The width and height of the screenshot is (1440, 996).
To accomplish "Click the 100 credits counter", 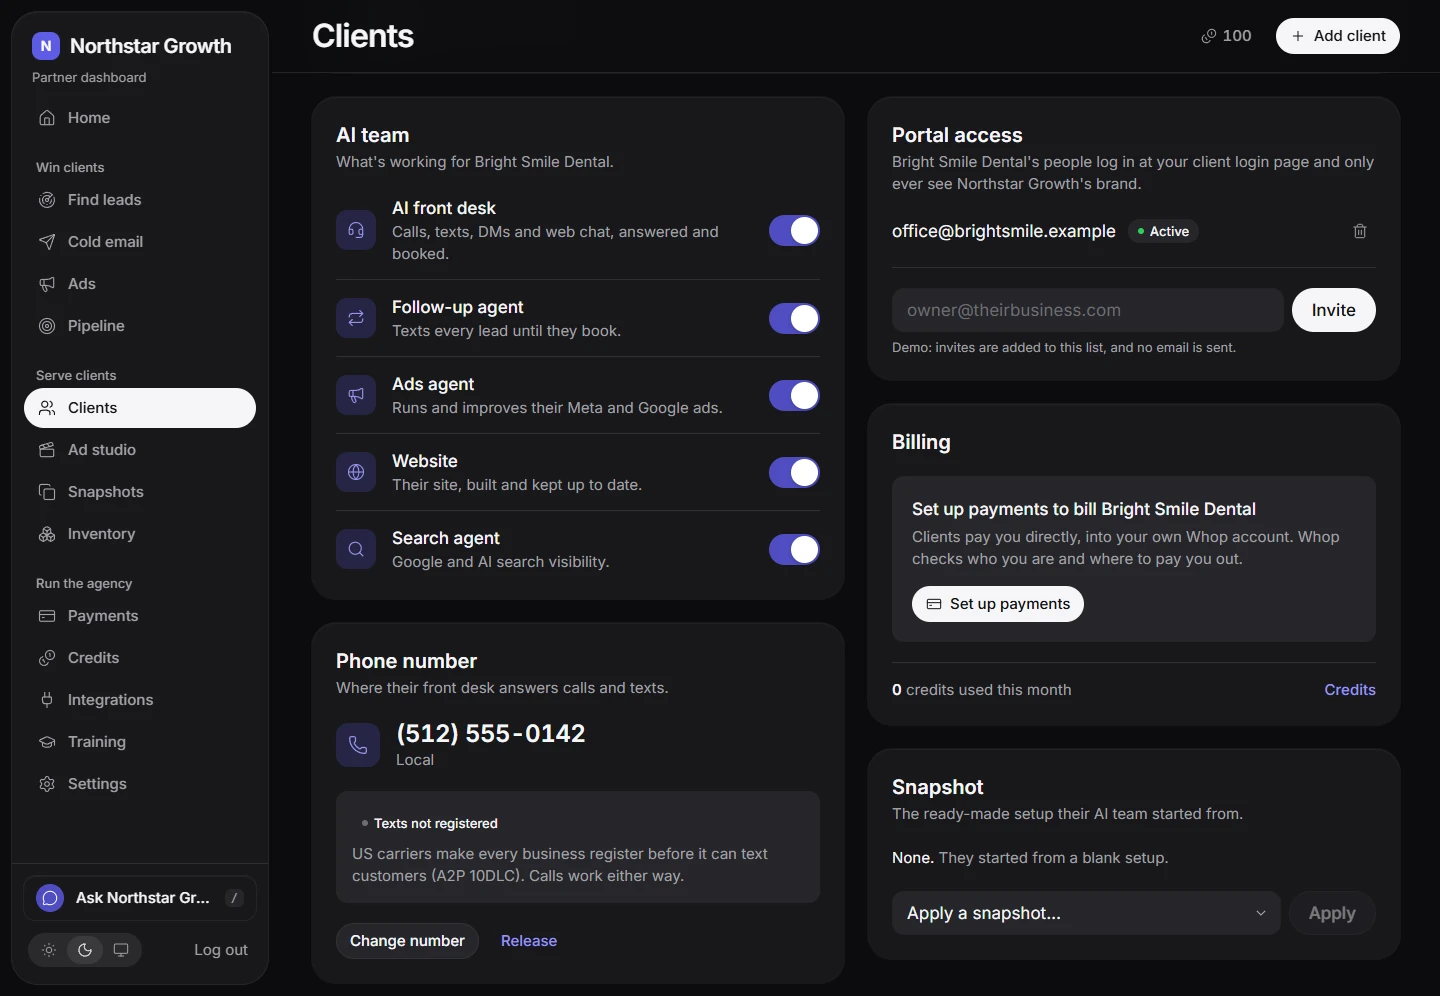I will [x=1226, y=36].
